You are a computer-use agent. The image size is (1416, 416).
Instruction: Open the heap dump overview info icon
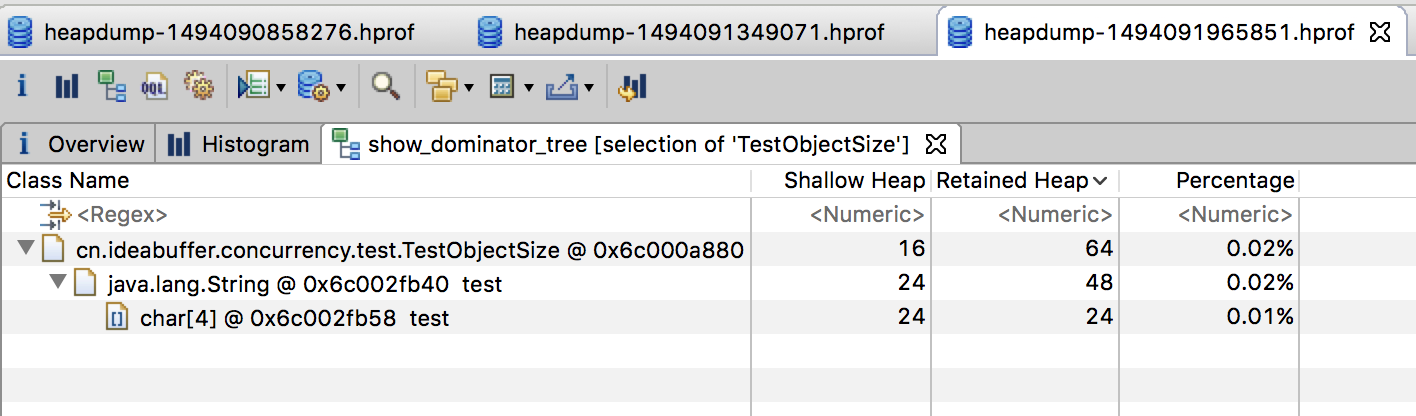pyautogui.click(x=22, y=87)
